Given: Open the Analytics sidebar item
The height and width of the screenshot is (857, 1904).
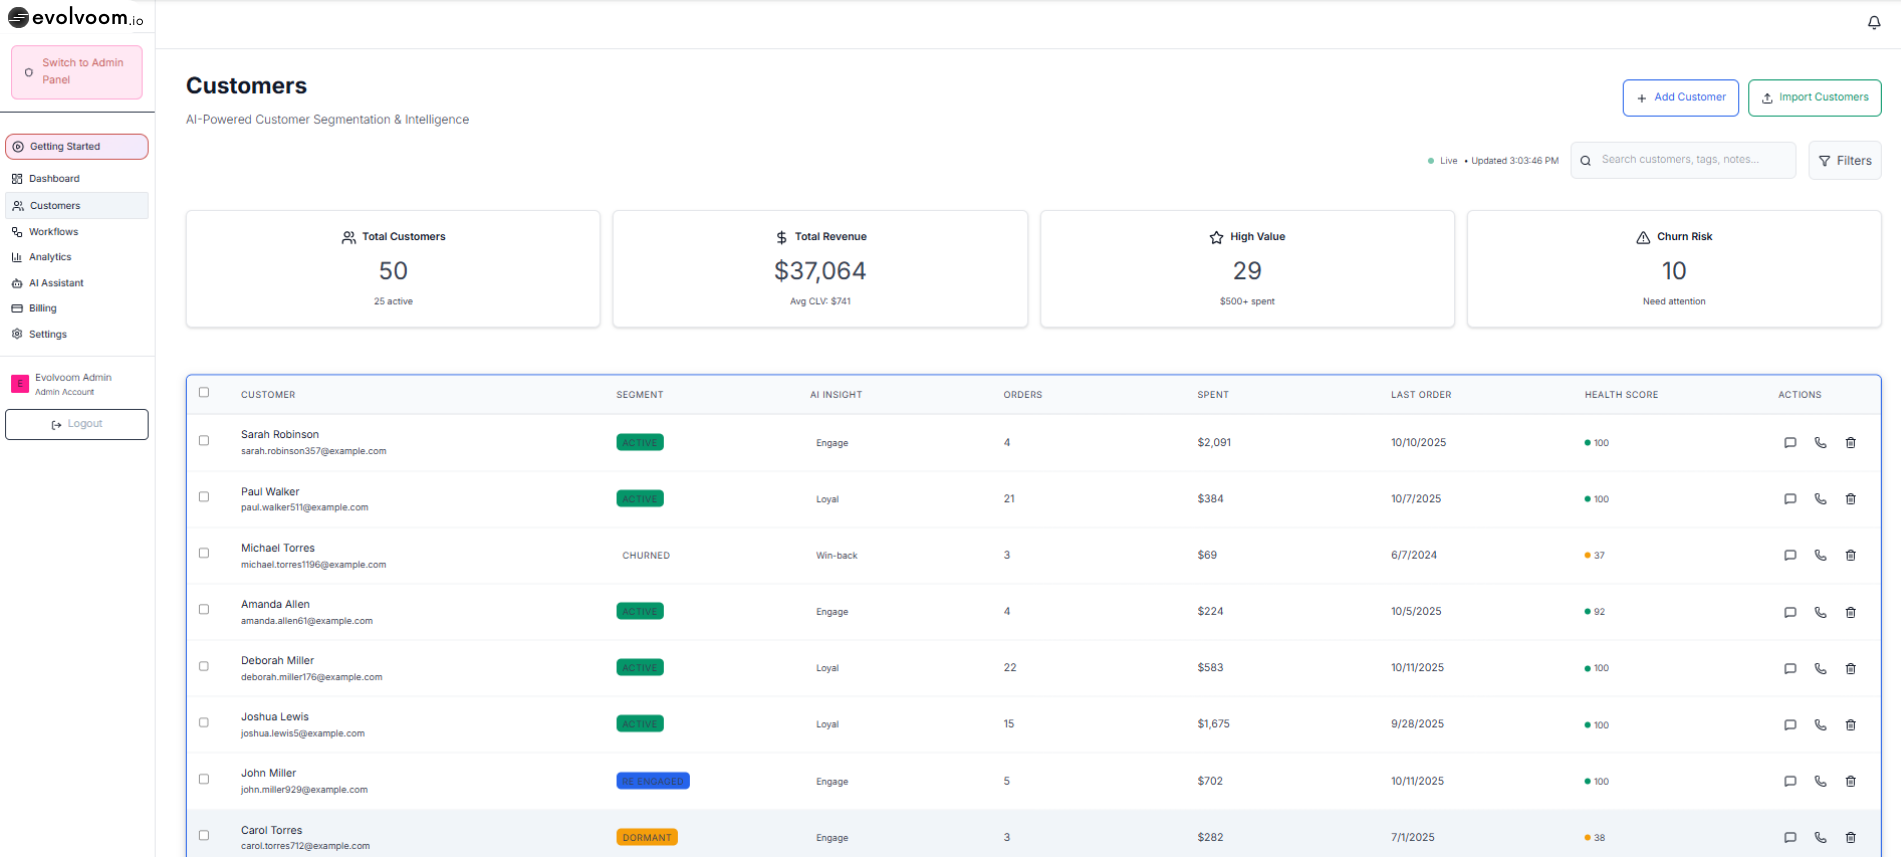Looking at the screenshot, I should [50, 257].
